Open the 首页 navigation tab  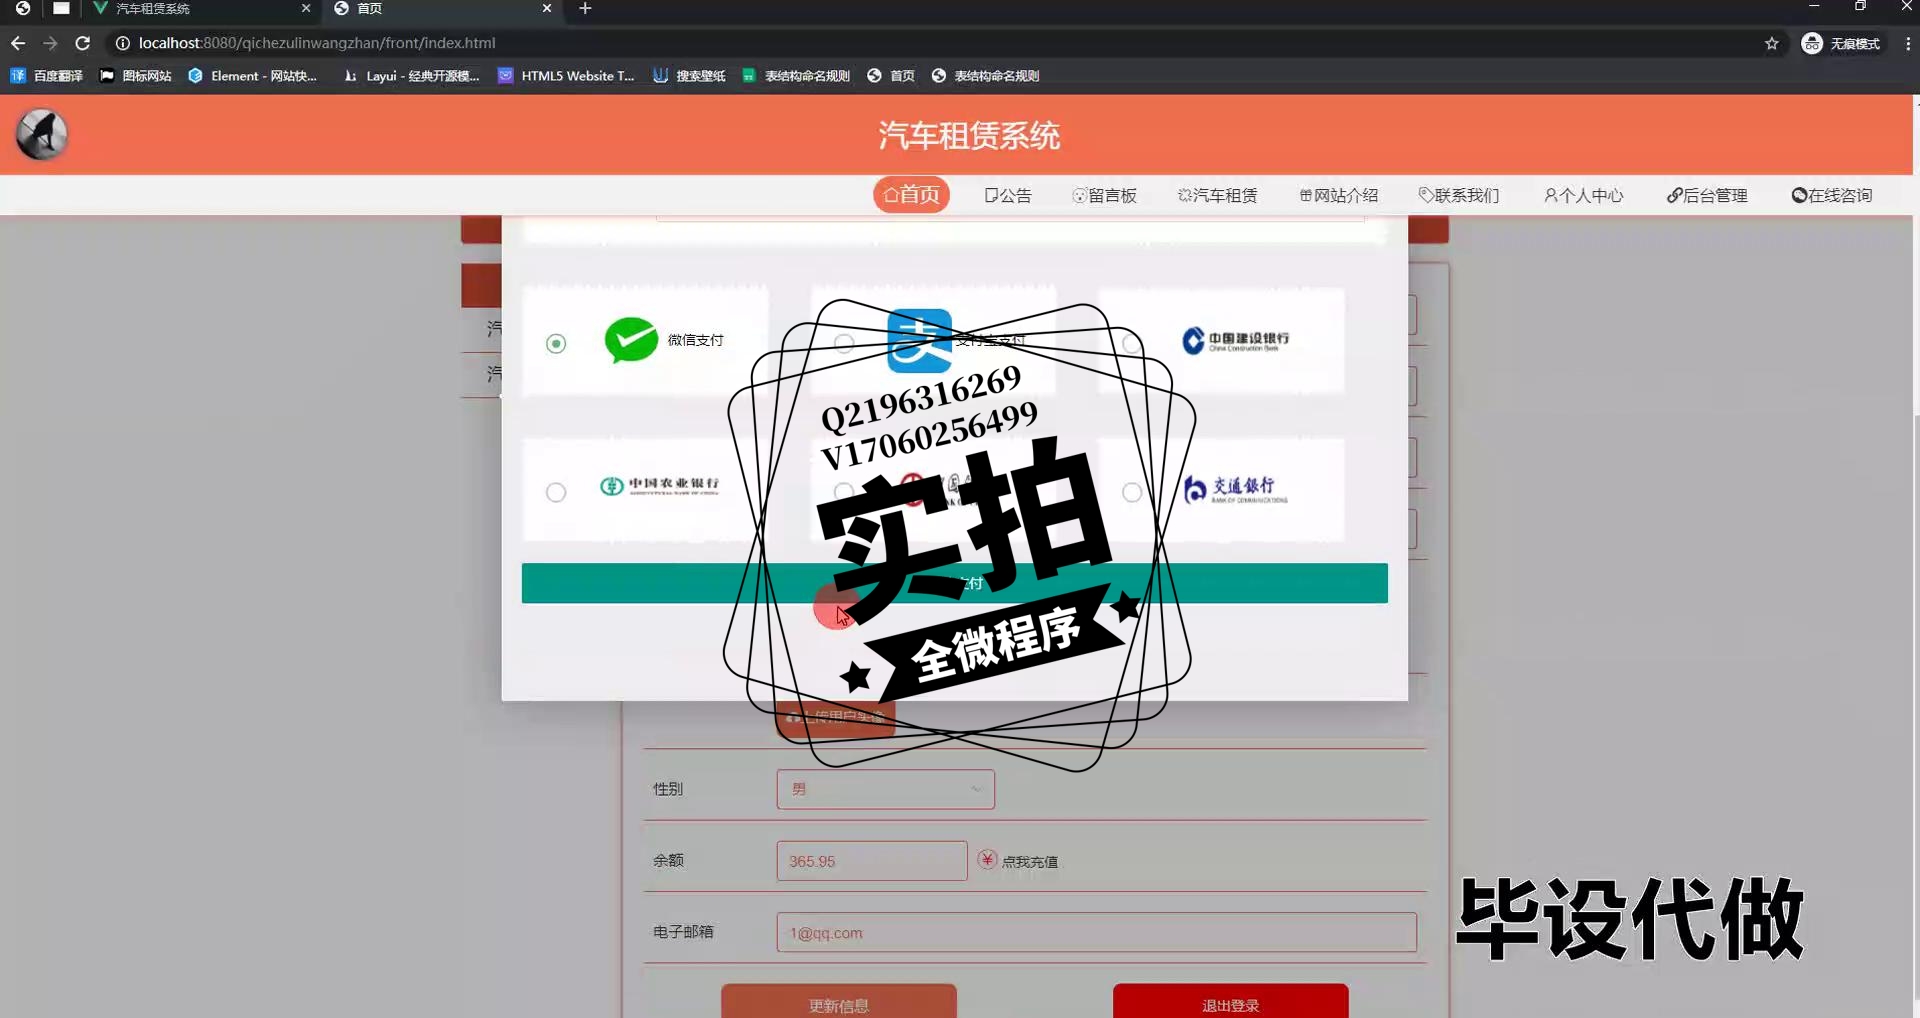(911, 195)
